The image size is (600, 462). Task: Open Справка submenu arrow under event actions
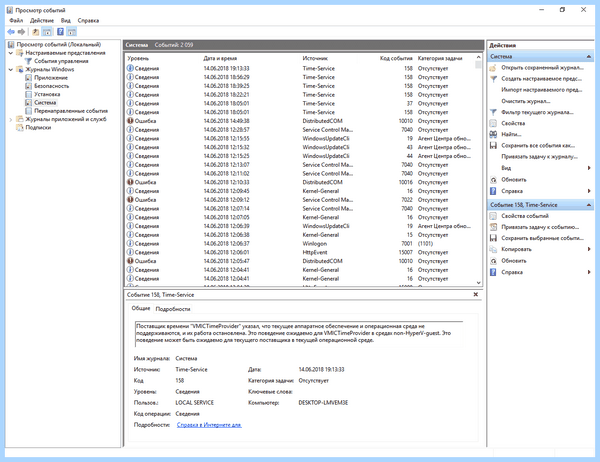(589, 272)
